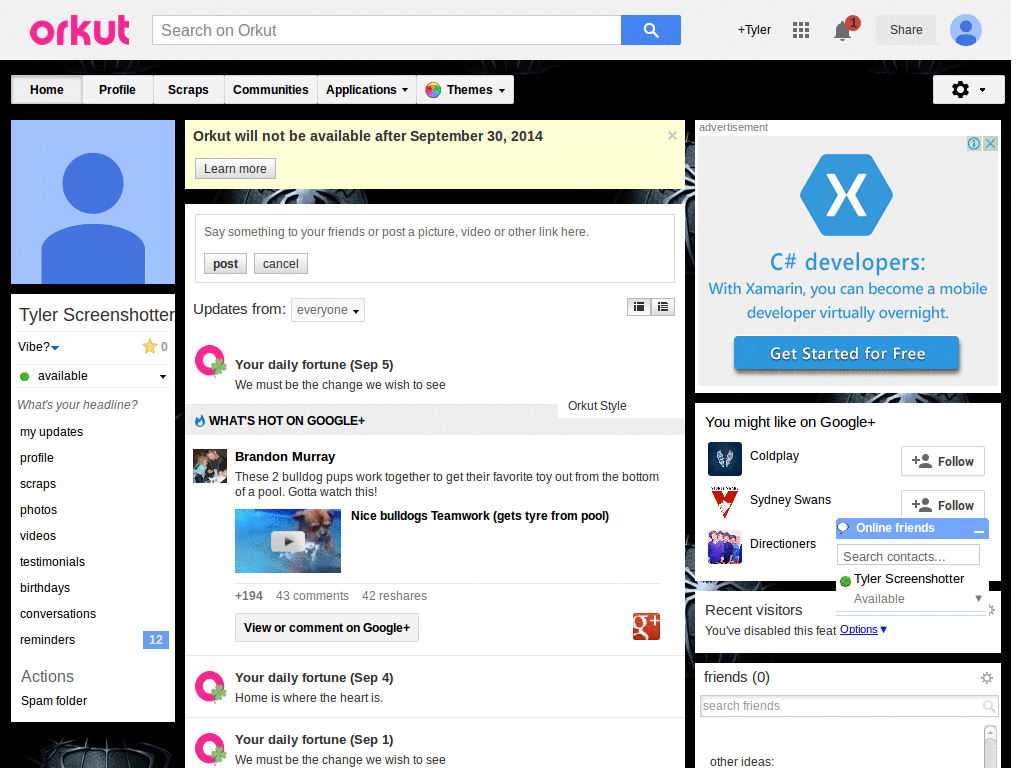Expand the Themes menu
This screenshot has height=768, width=1024.
[x=465, y=89]
